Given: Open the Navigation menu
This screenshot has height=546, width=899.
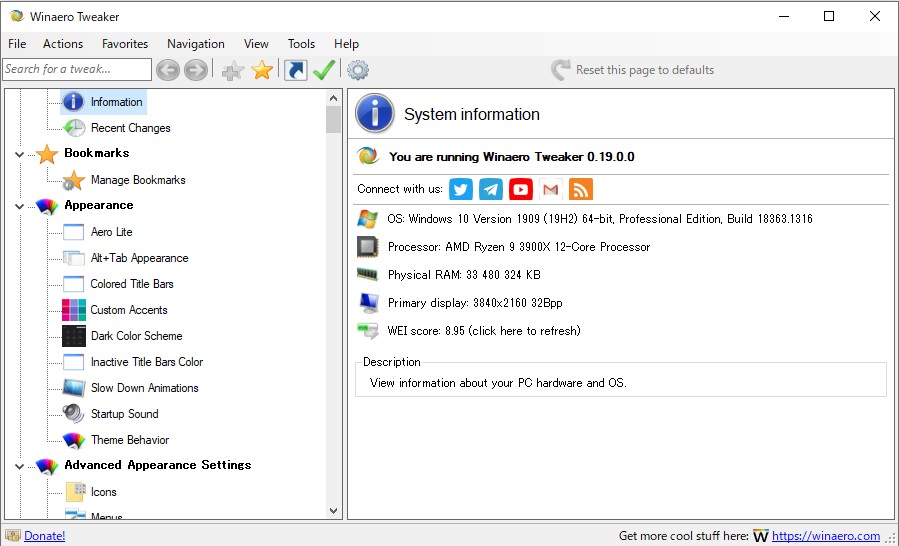Looking at the screenshot, I should point(196,44).
